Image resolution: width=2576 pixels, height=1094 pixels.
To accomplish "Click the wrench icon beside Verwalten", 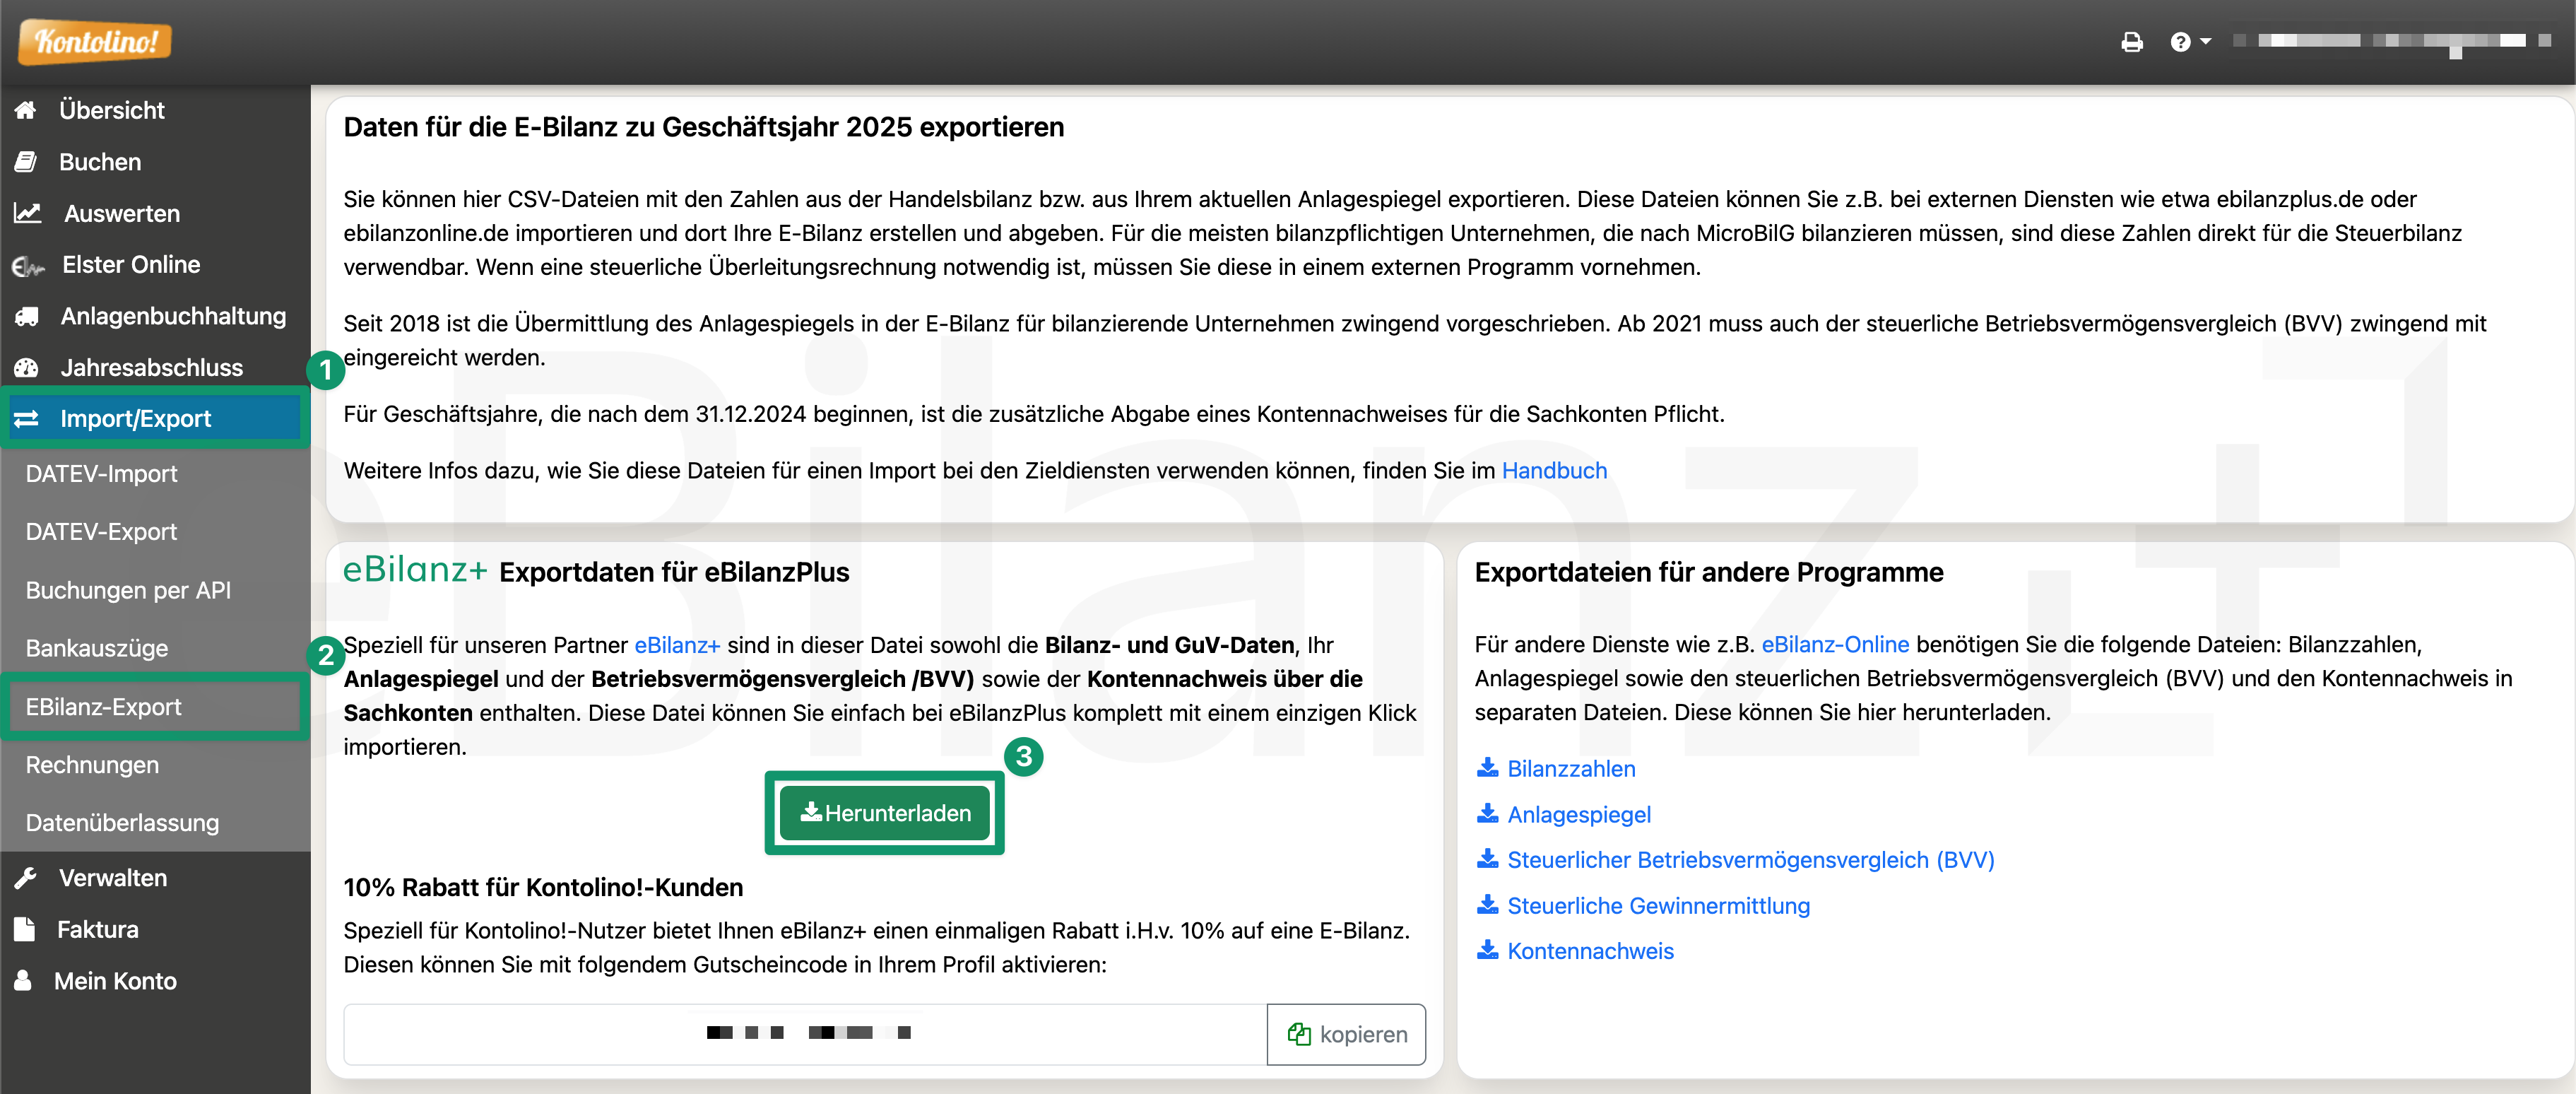I will 26,878.
